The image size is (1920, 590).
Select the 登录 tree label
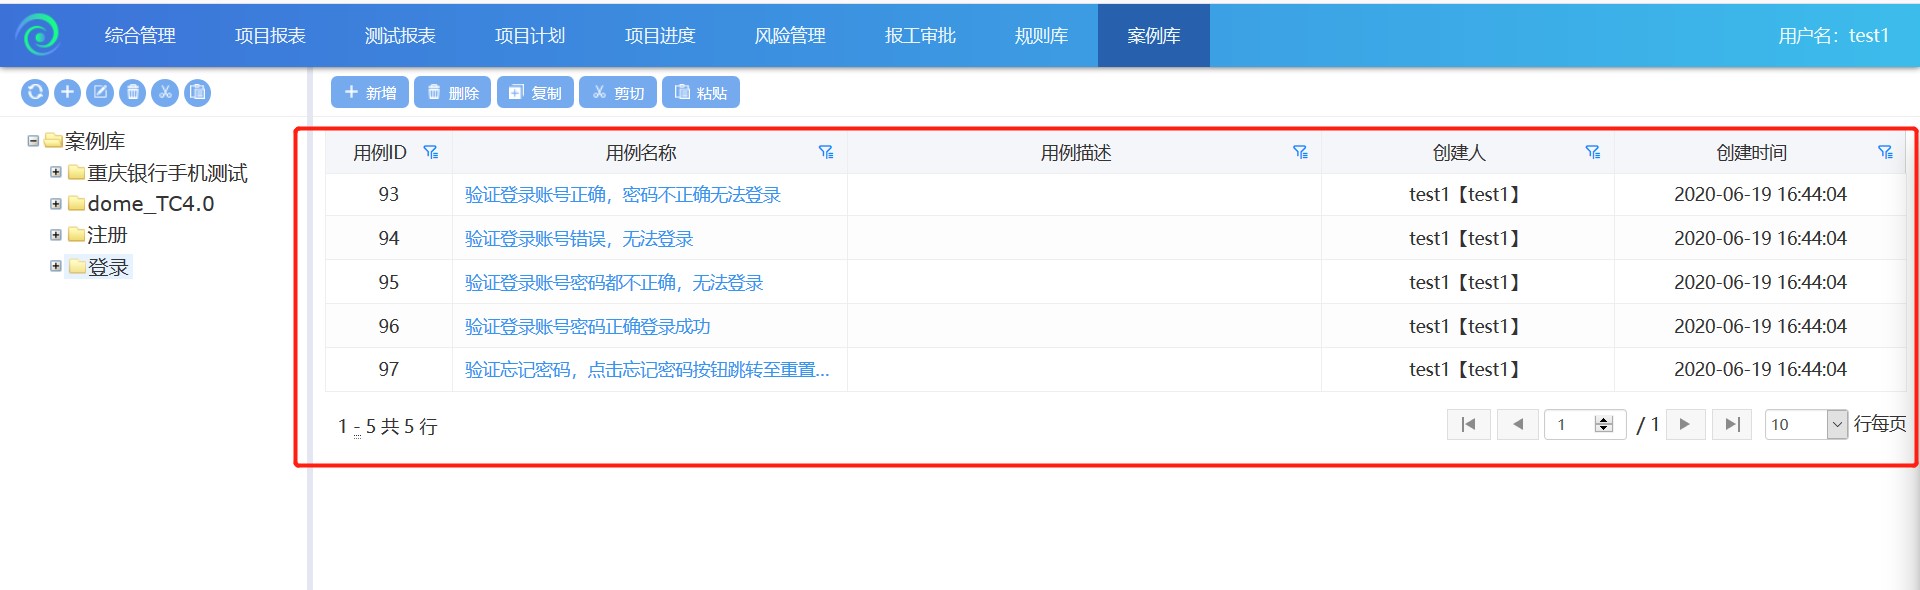point(108,267)
